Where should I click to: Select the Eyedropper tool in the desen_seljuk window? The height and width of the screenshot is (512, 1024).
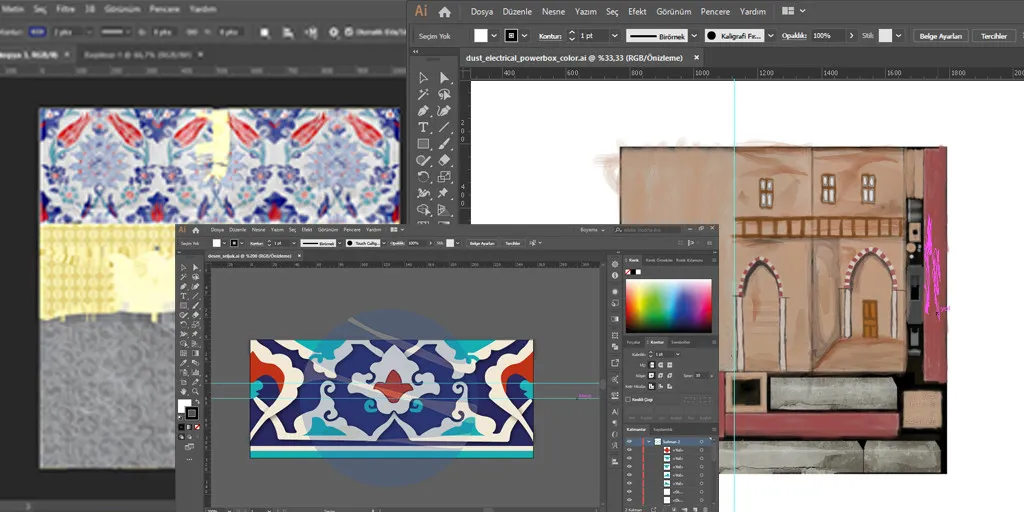(x=184, y=362)
